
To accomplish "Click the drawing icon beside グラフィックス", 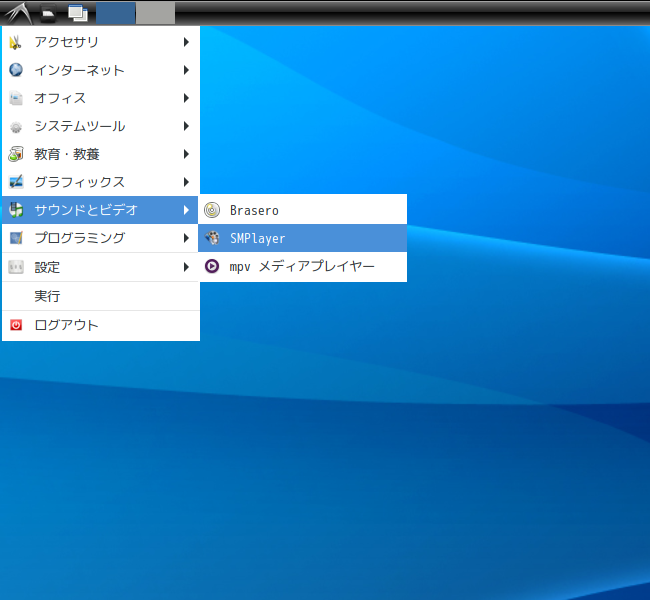I will [16, 182].
